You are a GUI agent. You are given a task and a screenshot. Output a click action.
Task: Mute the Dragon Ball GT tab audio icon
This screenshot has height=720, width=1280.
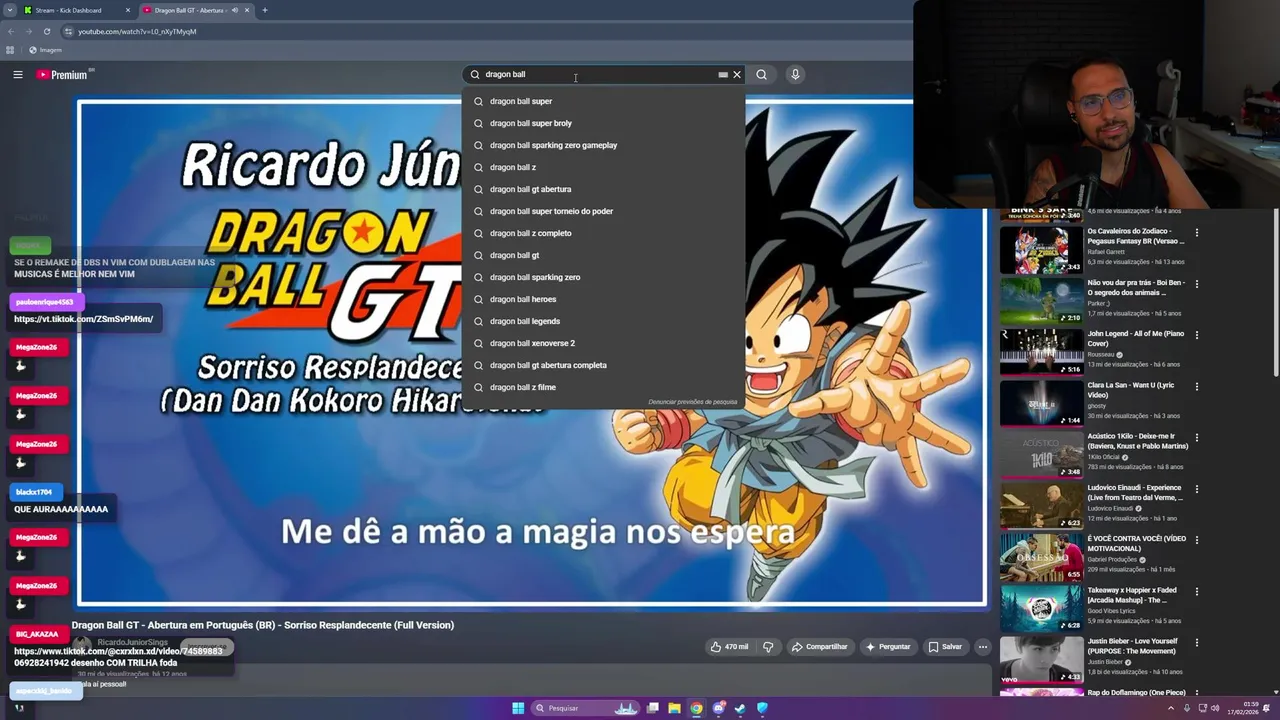[x=235, y=10]
